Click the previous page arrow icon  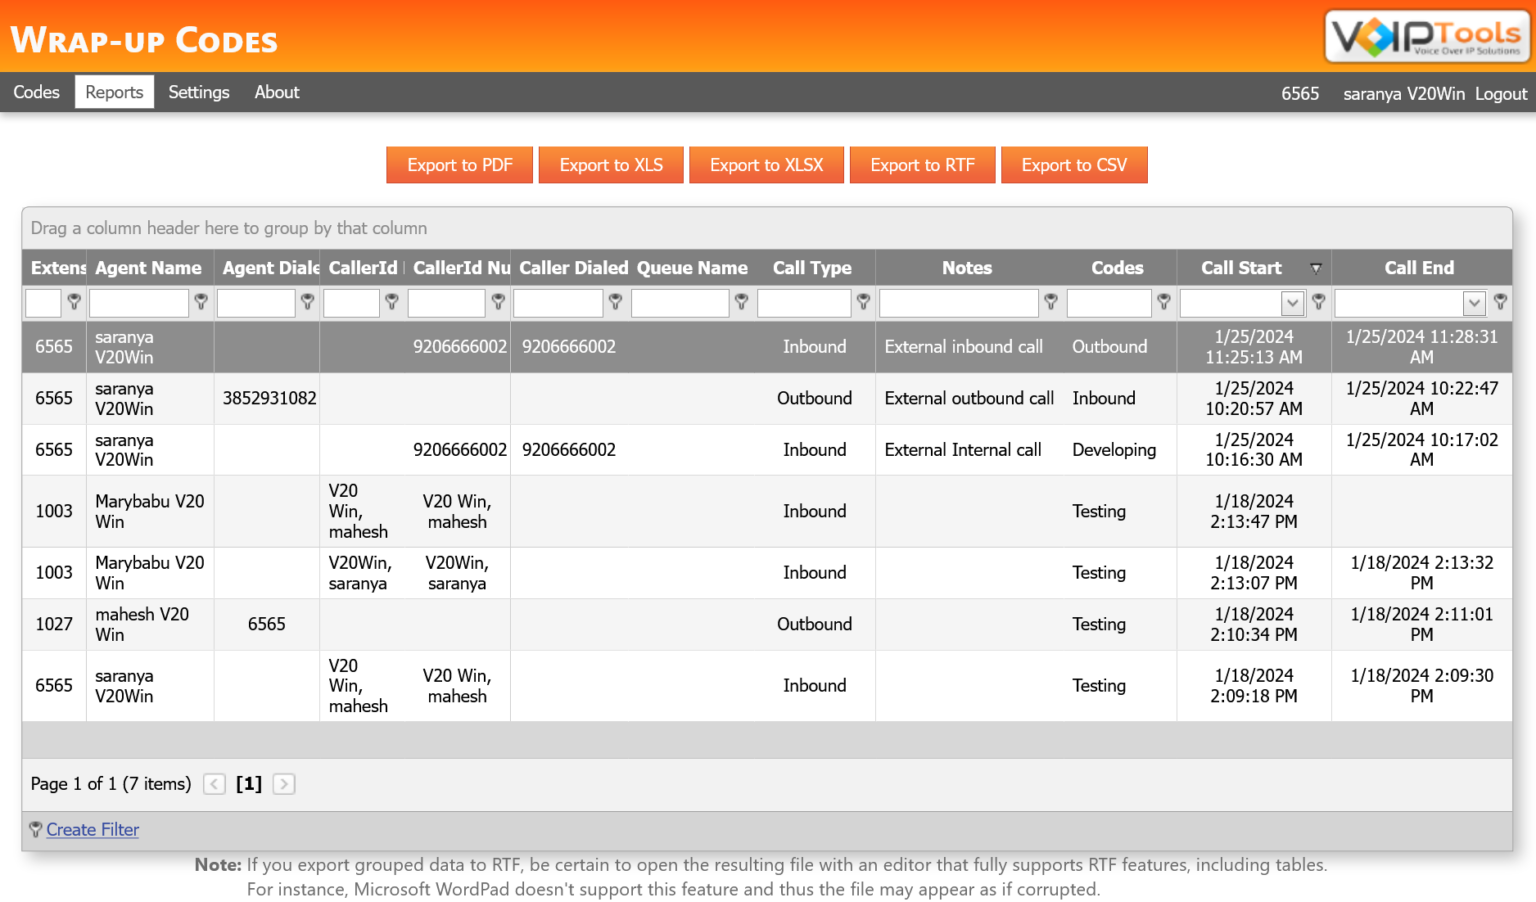pos(214,784)
